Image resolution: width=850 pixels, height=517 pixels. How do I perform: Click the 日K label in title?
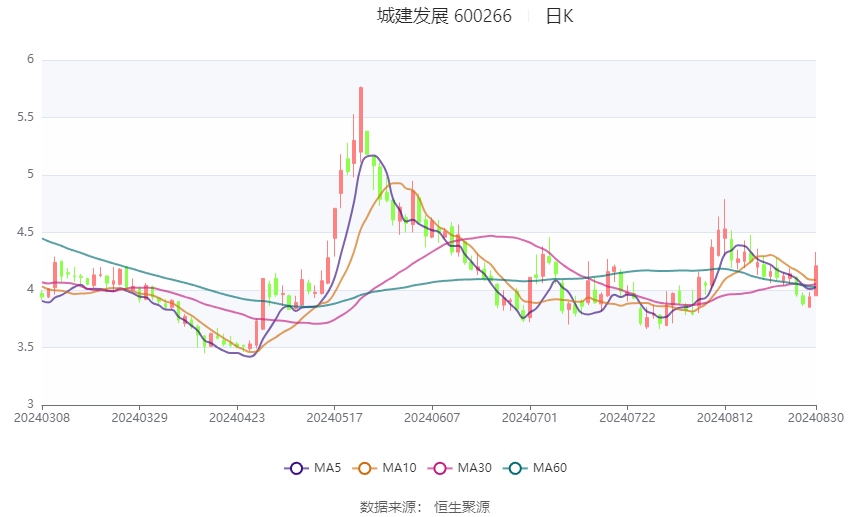coord(559,16)
